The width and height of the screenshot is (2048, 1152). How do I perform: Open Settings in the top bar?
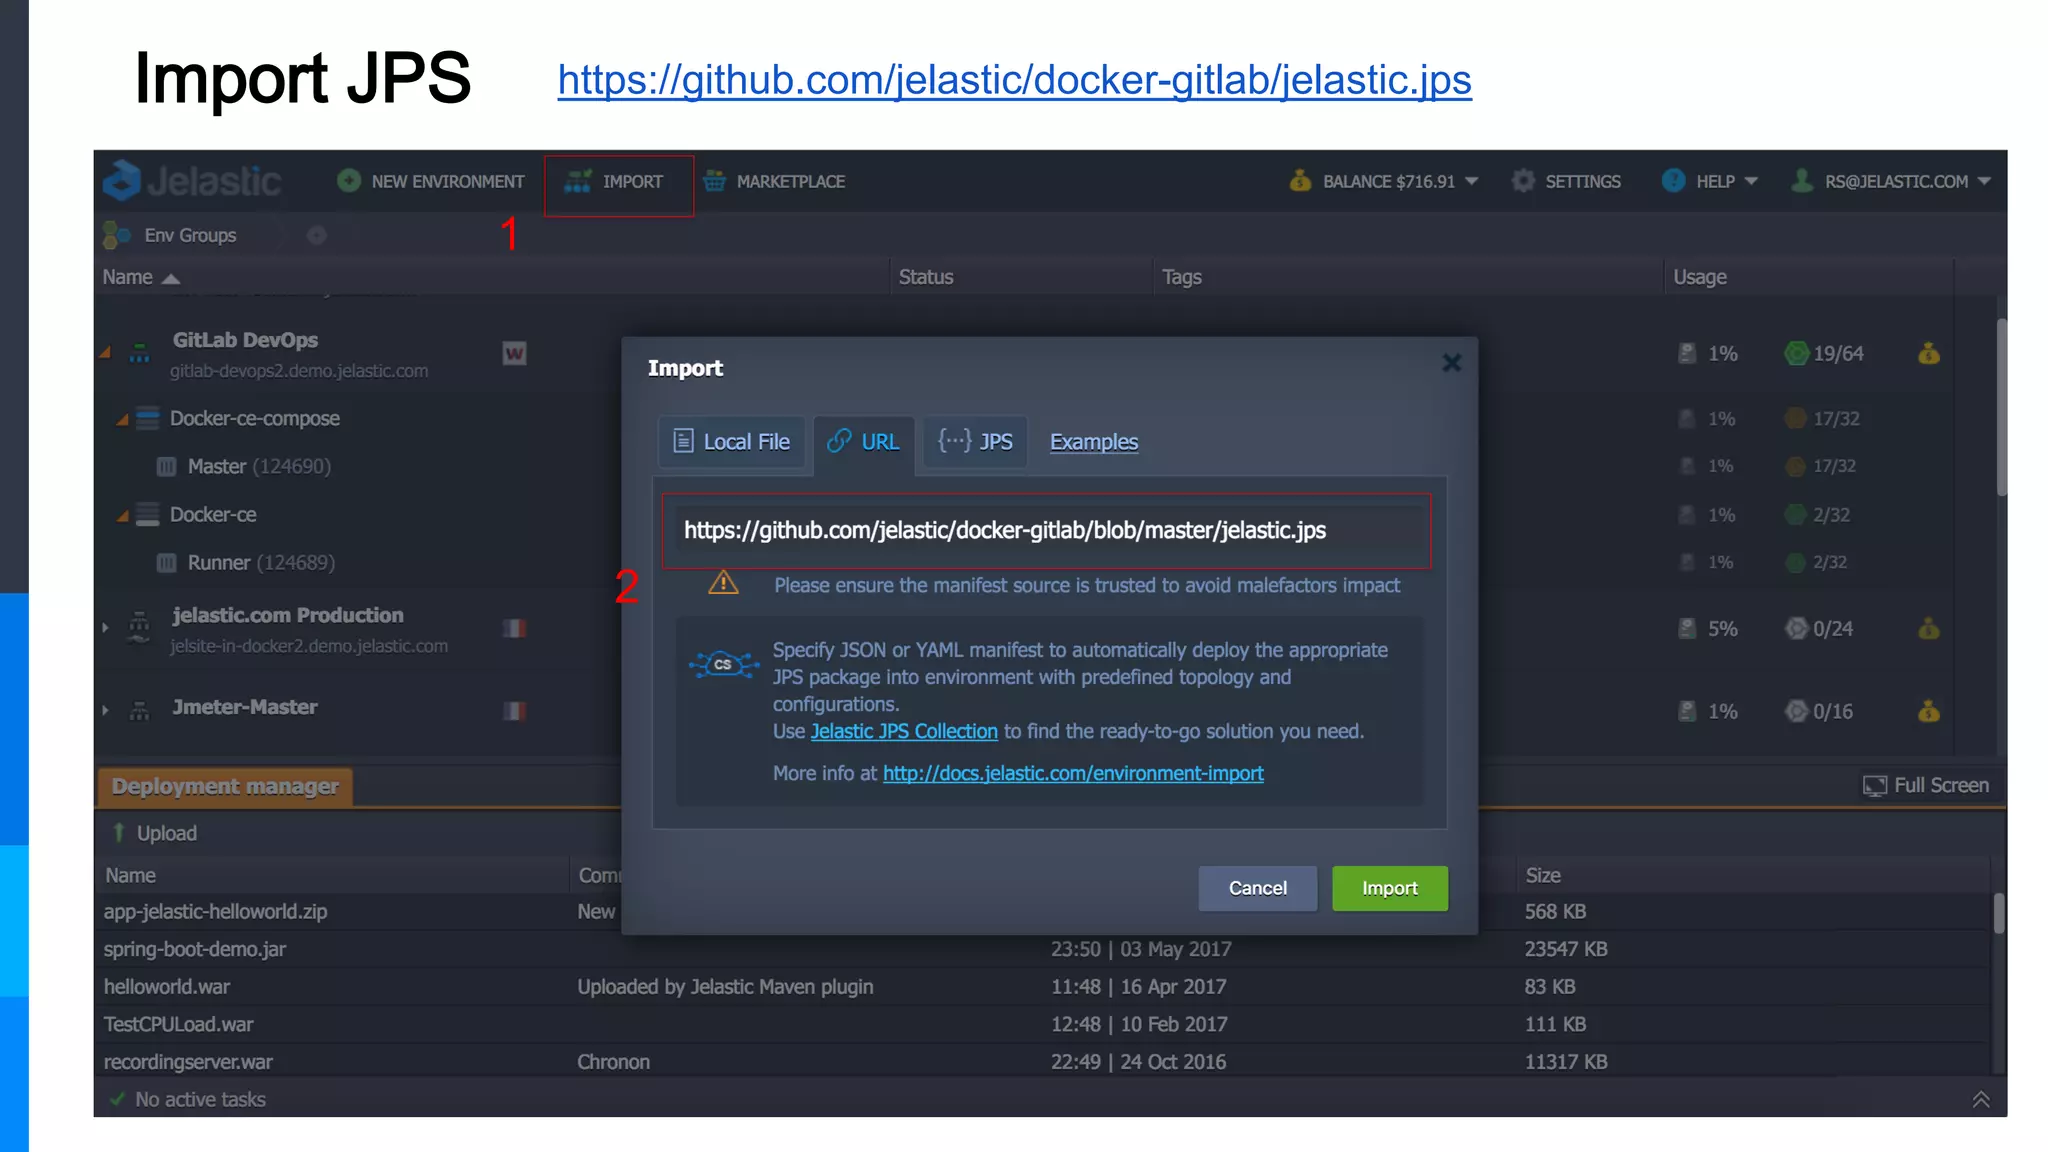coord(1566,182)
